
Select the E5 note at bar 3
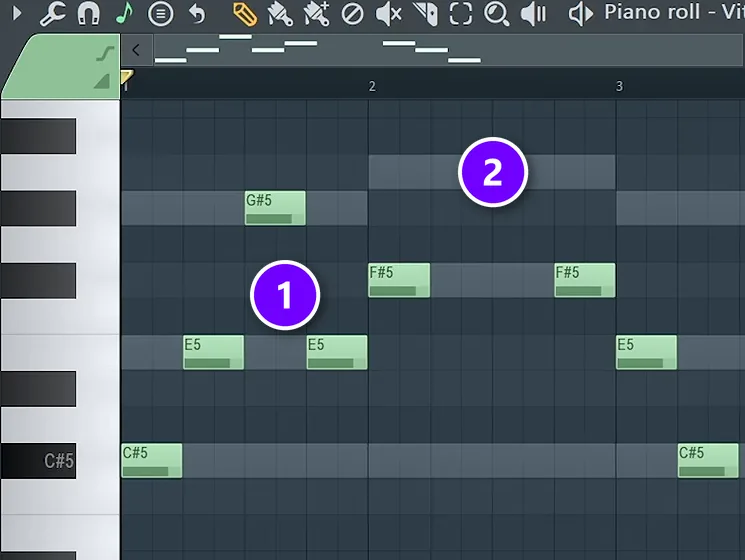(647, 352)
